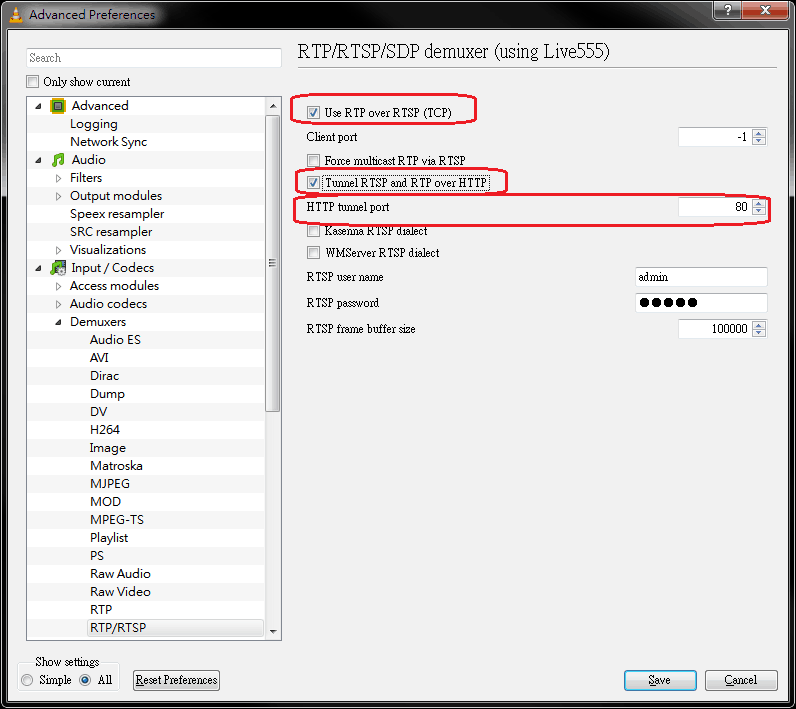Click the HTTP tunnel port number field
The image size is (796, 709).
(715, 207)
